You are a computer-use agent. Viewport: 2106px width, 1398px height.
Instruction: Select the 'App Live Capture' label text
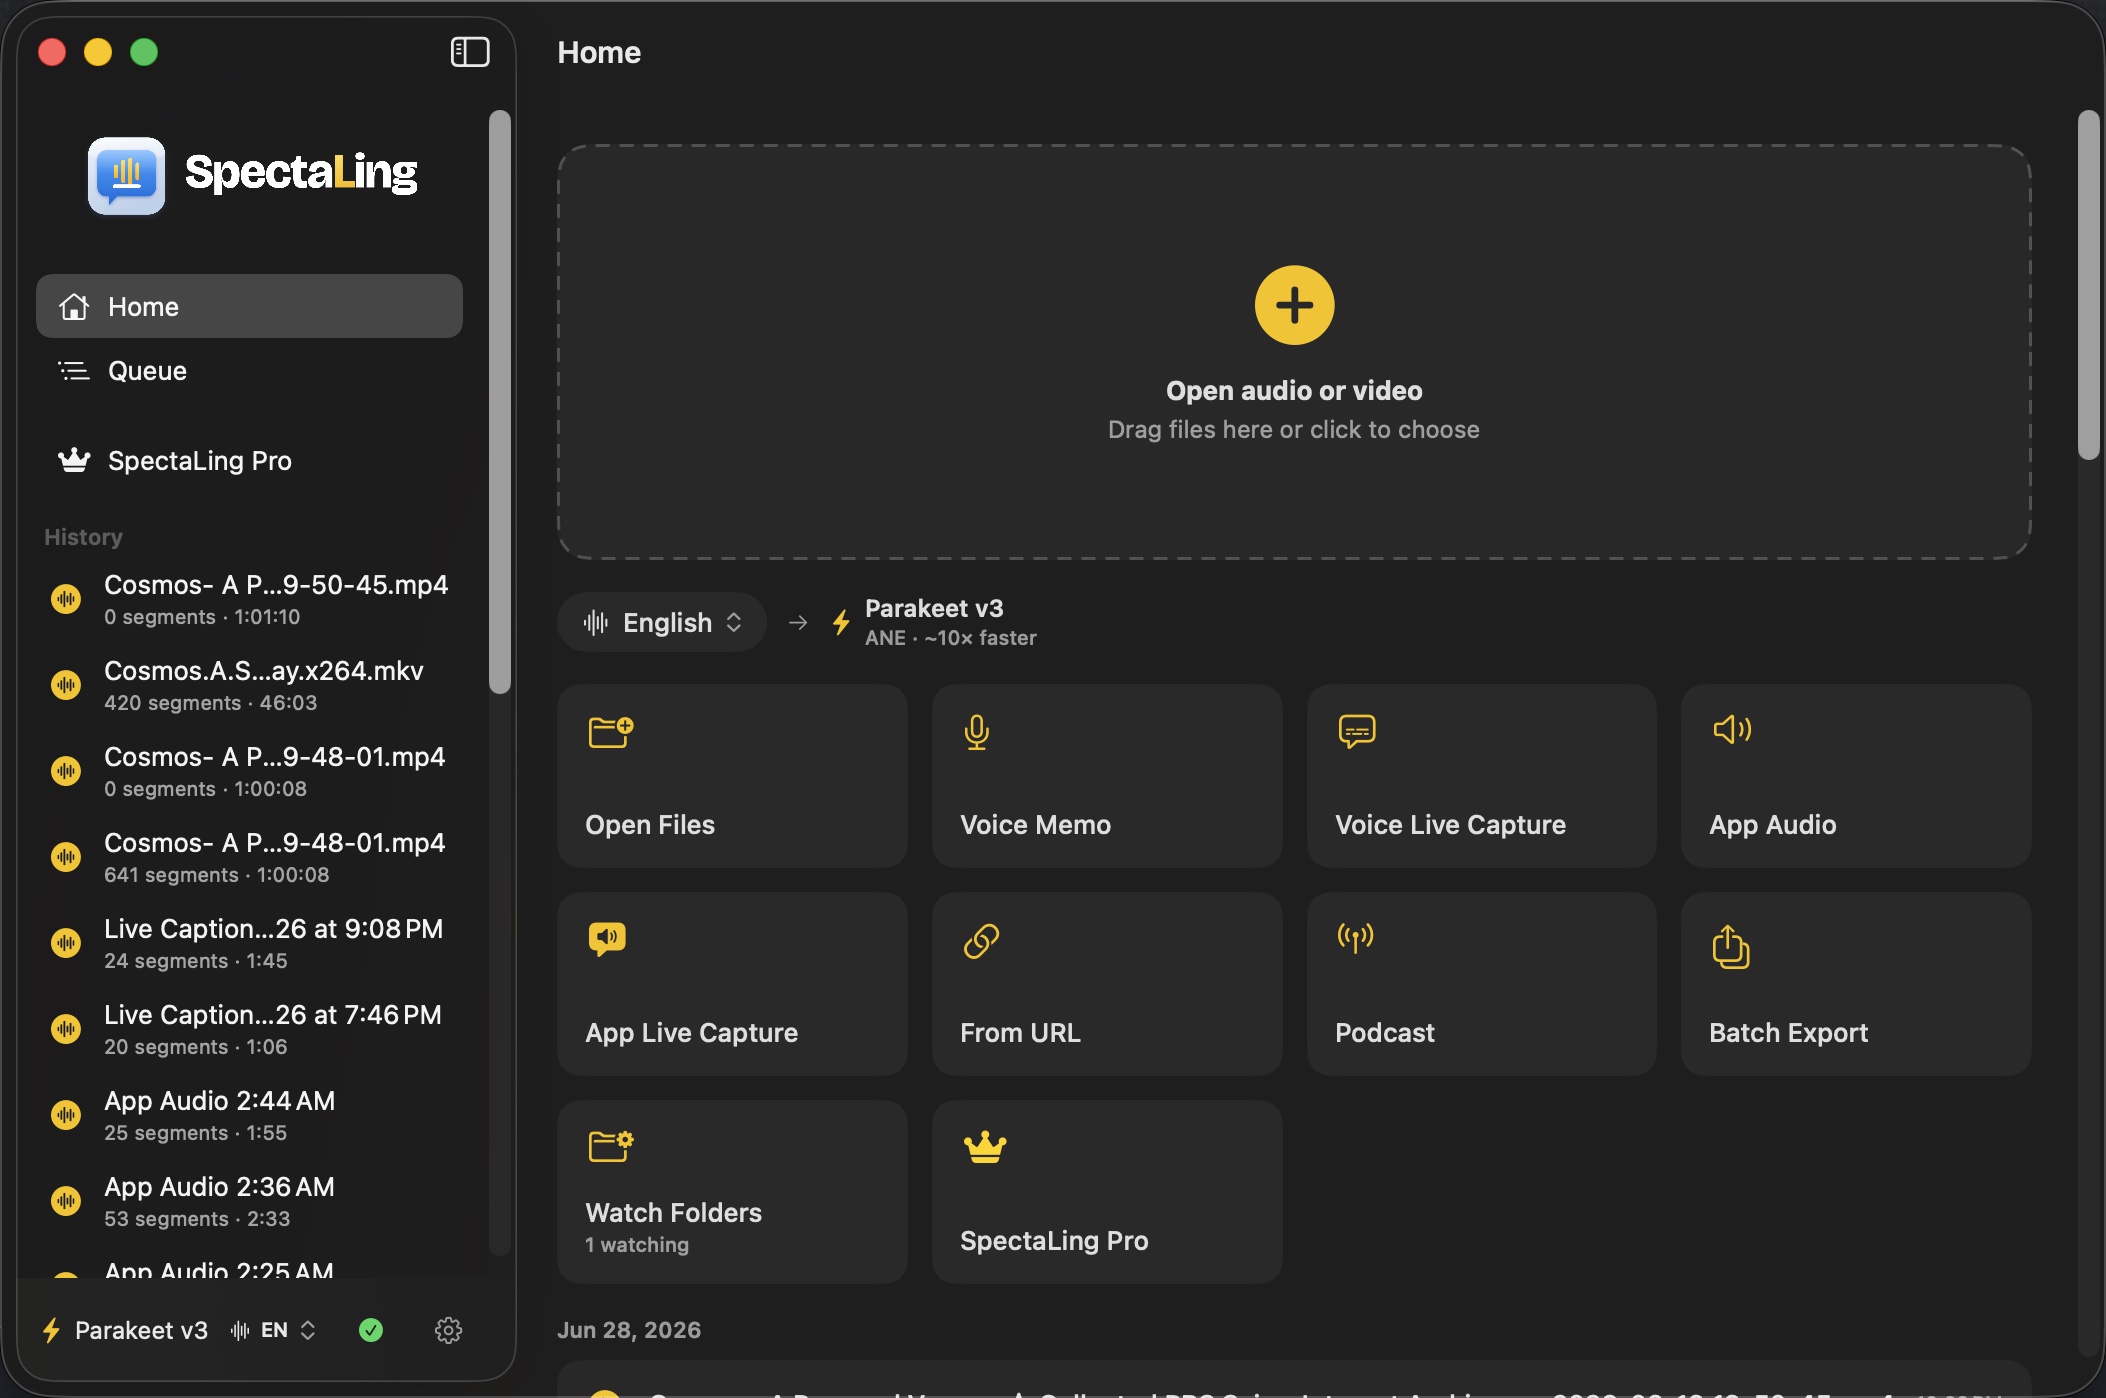[x=691, y=1032]
